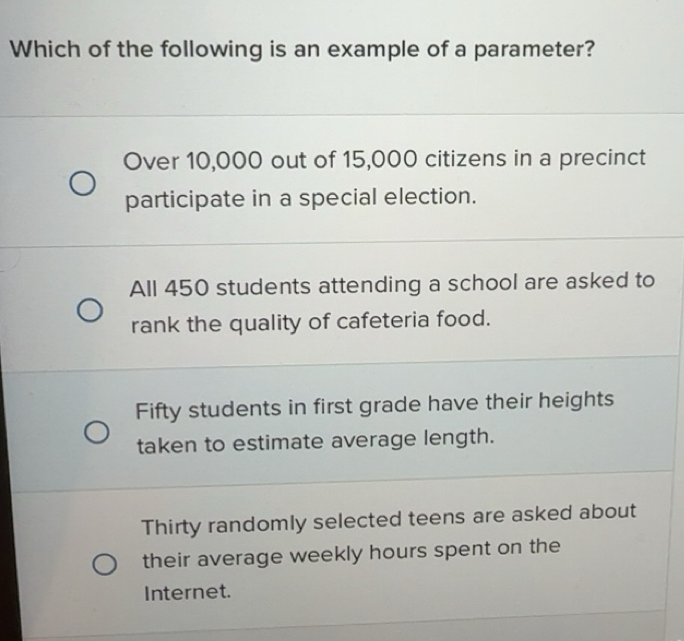Click the word "Thirty" in the fourth answer

coord(173,525)
